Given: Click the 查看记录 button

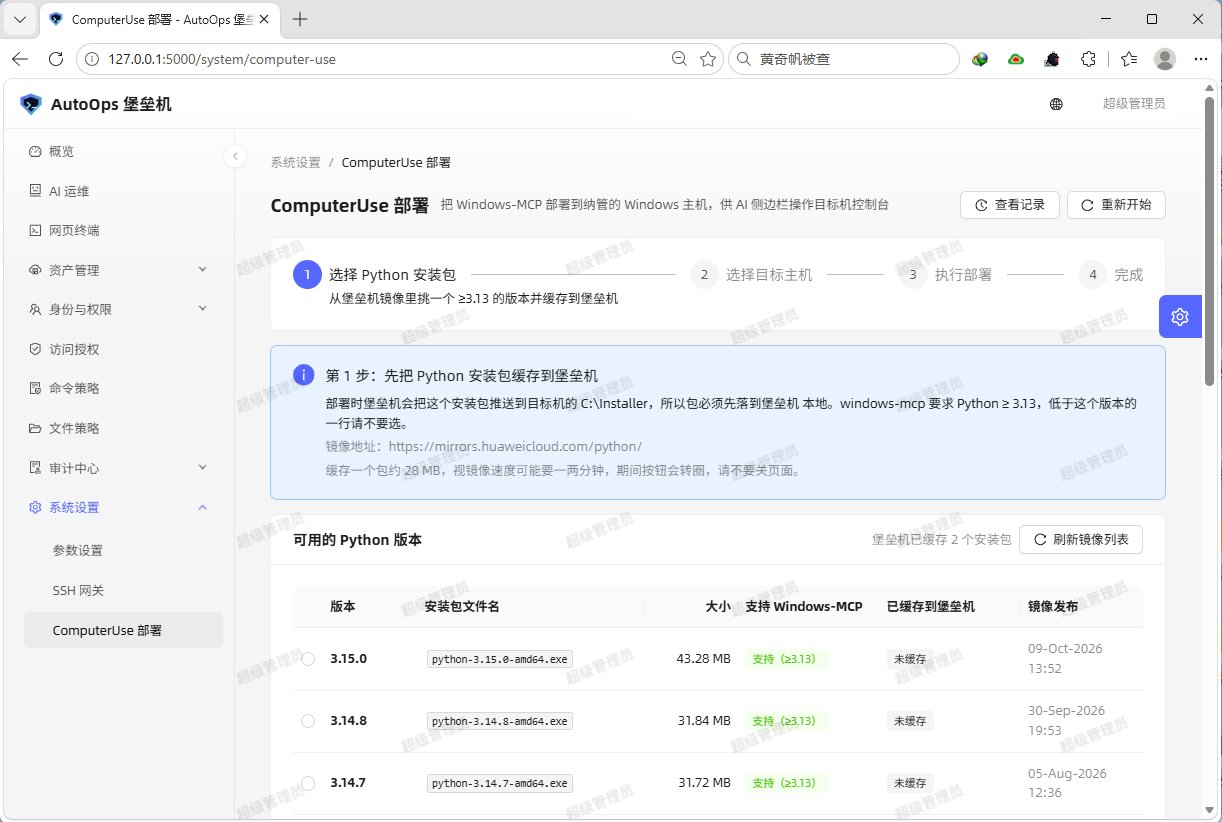Looking at the screenshot, I should click(1010, 205).
